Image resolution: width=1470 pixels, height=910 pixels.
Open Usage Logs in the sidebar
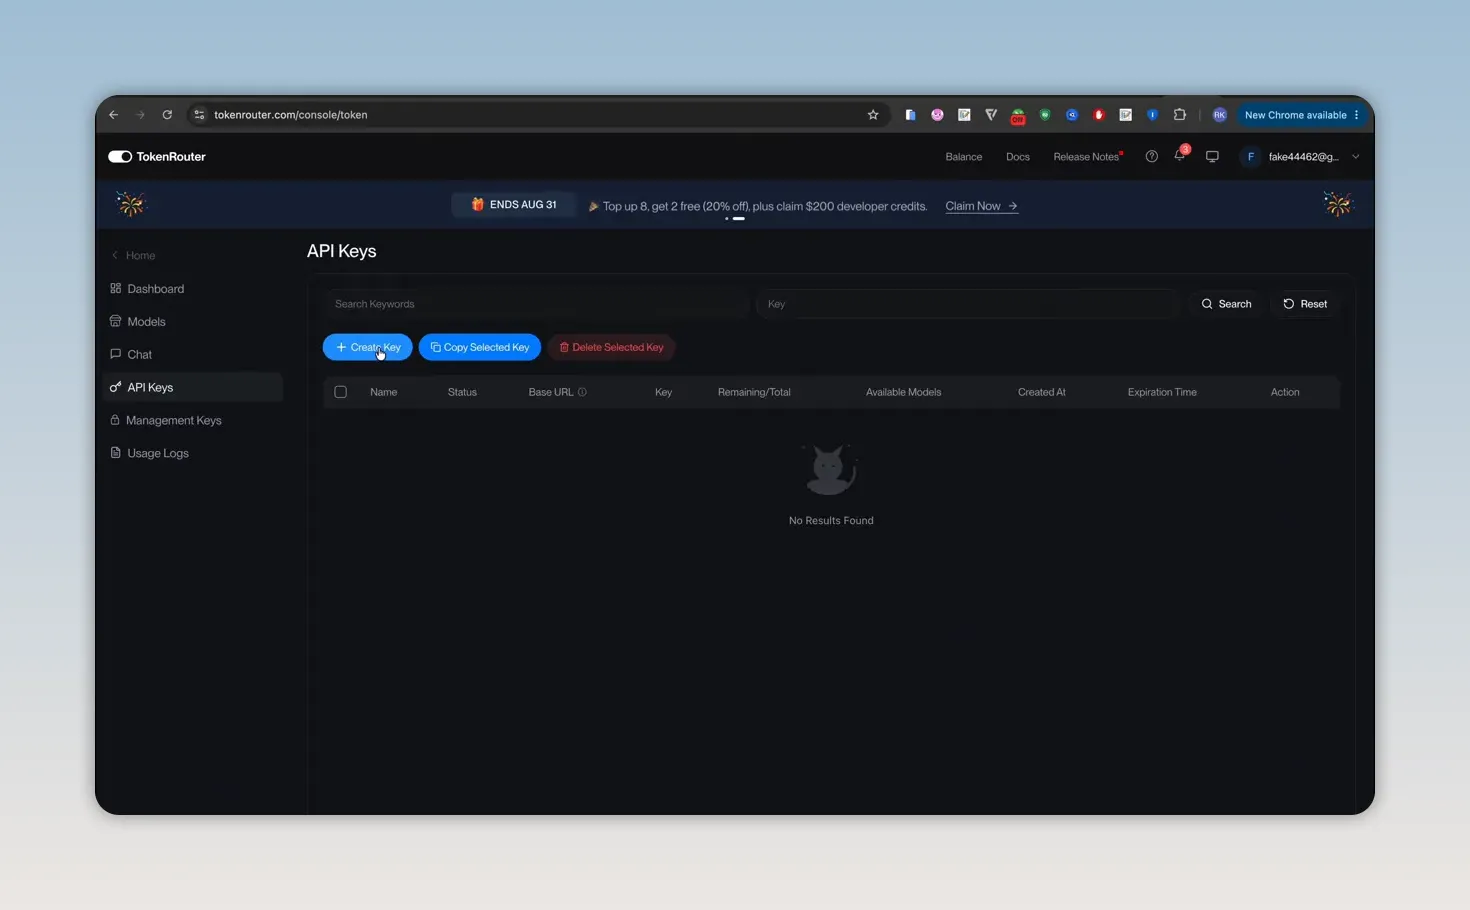click(192, 454)
